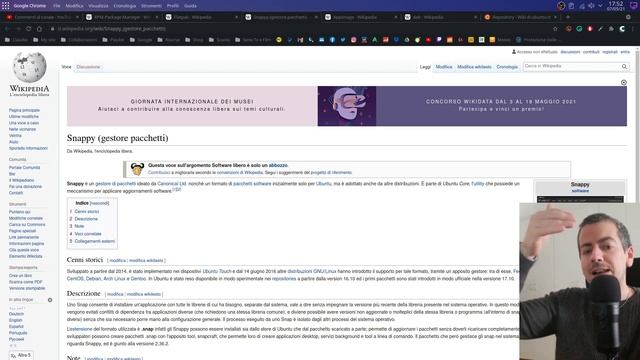Follow the Canonical Ltd link
This screenshot has height=360, width=640.
coord(171,184)
